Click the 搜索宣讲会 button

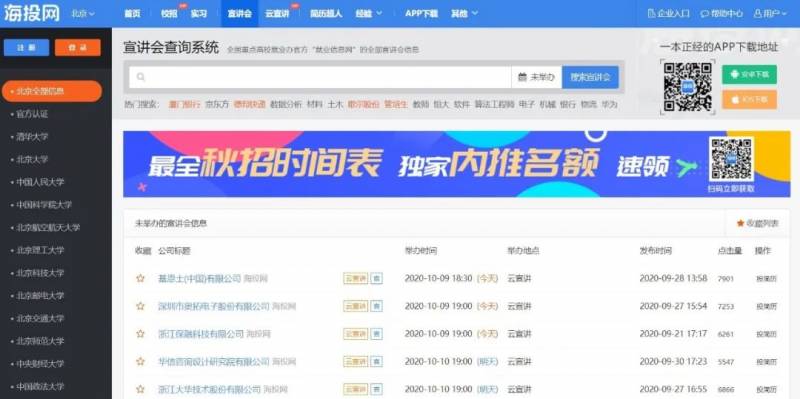590,77
